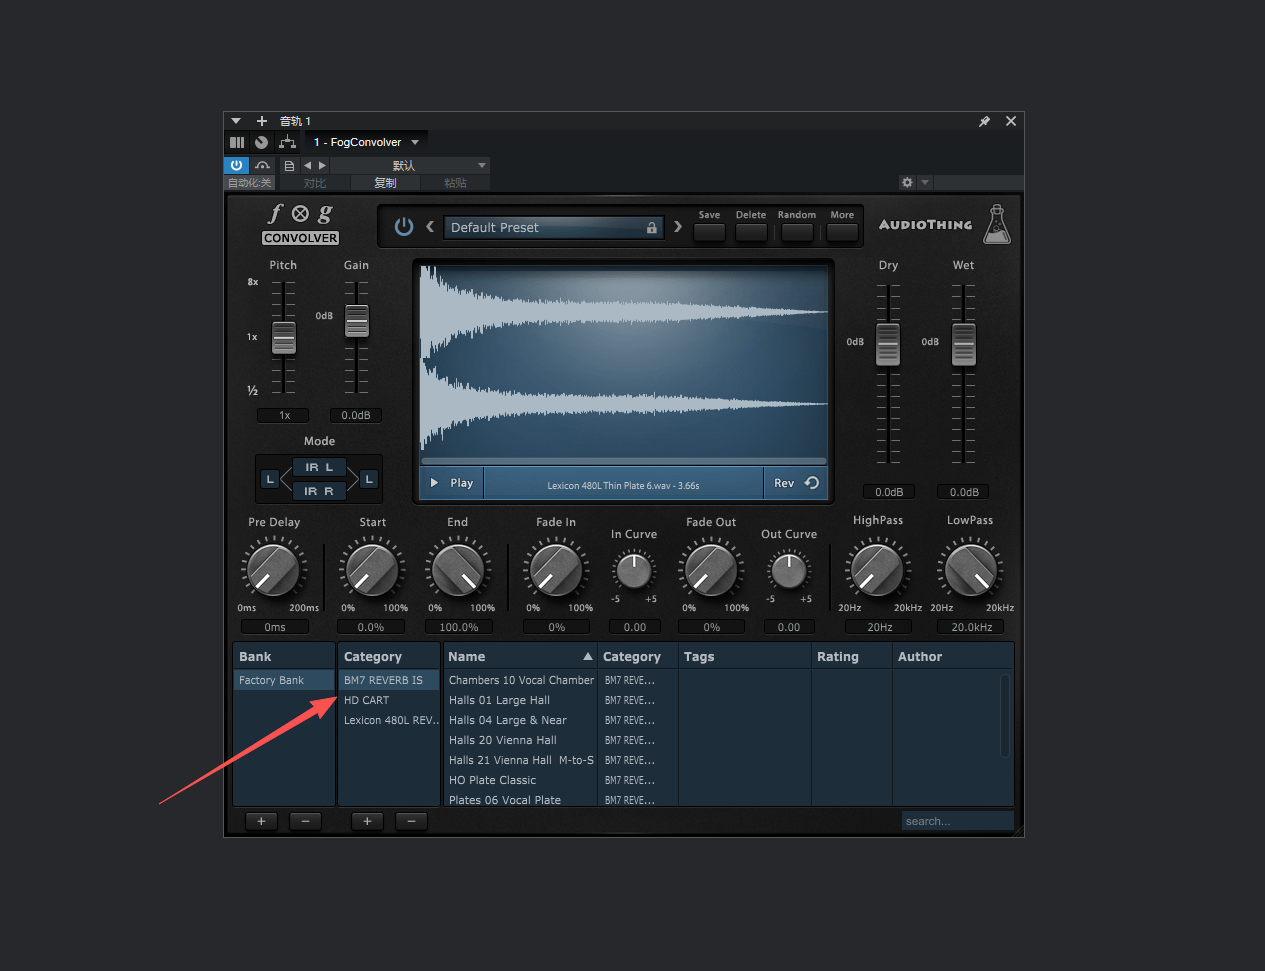The image size is (1265, 971).
Task: Select the channel split view icon
Action: point(237,141)
